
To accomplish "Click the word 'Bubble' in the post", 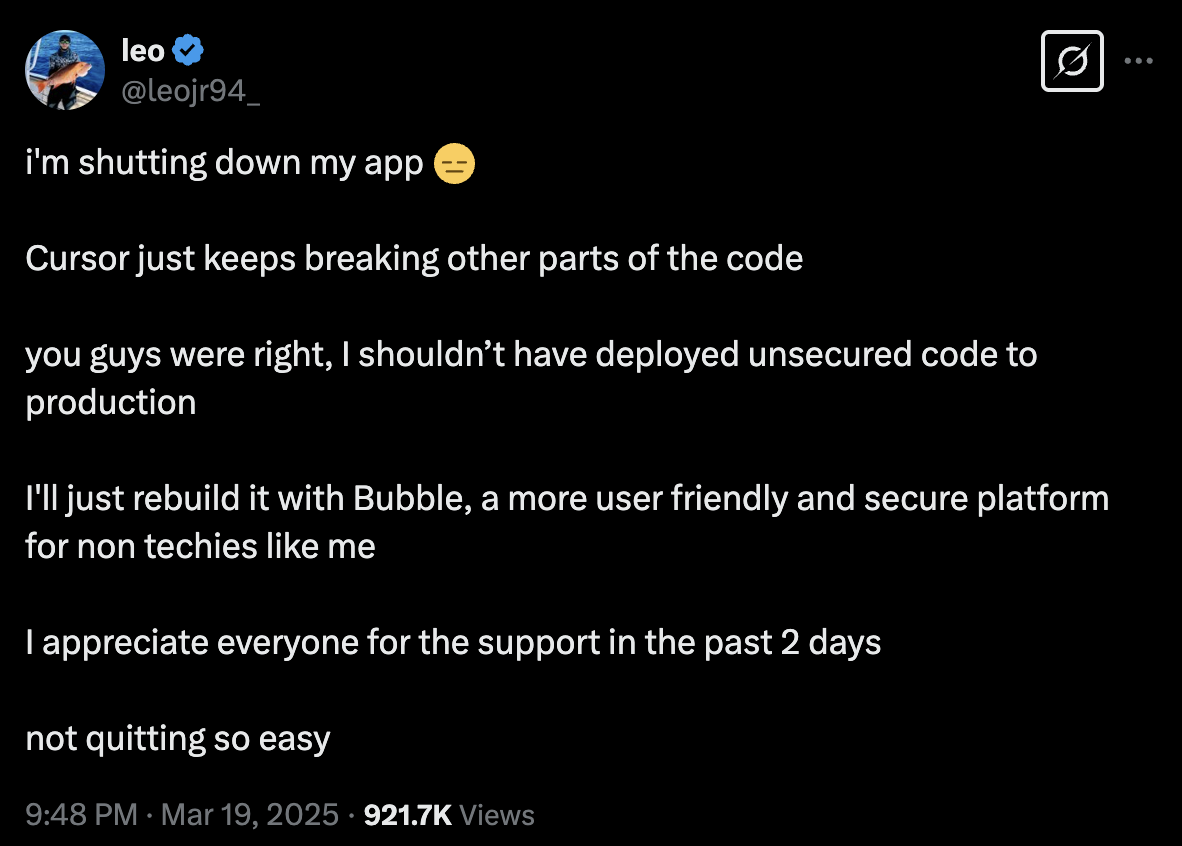I will click(x=413, y=498).
